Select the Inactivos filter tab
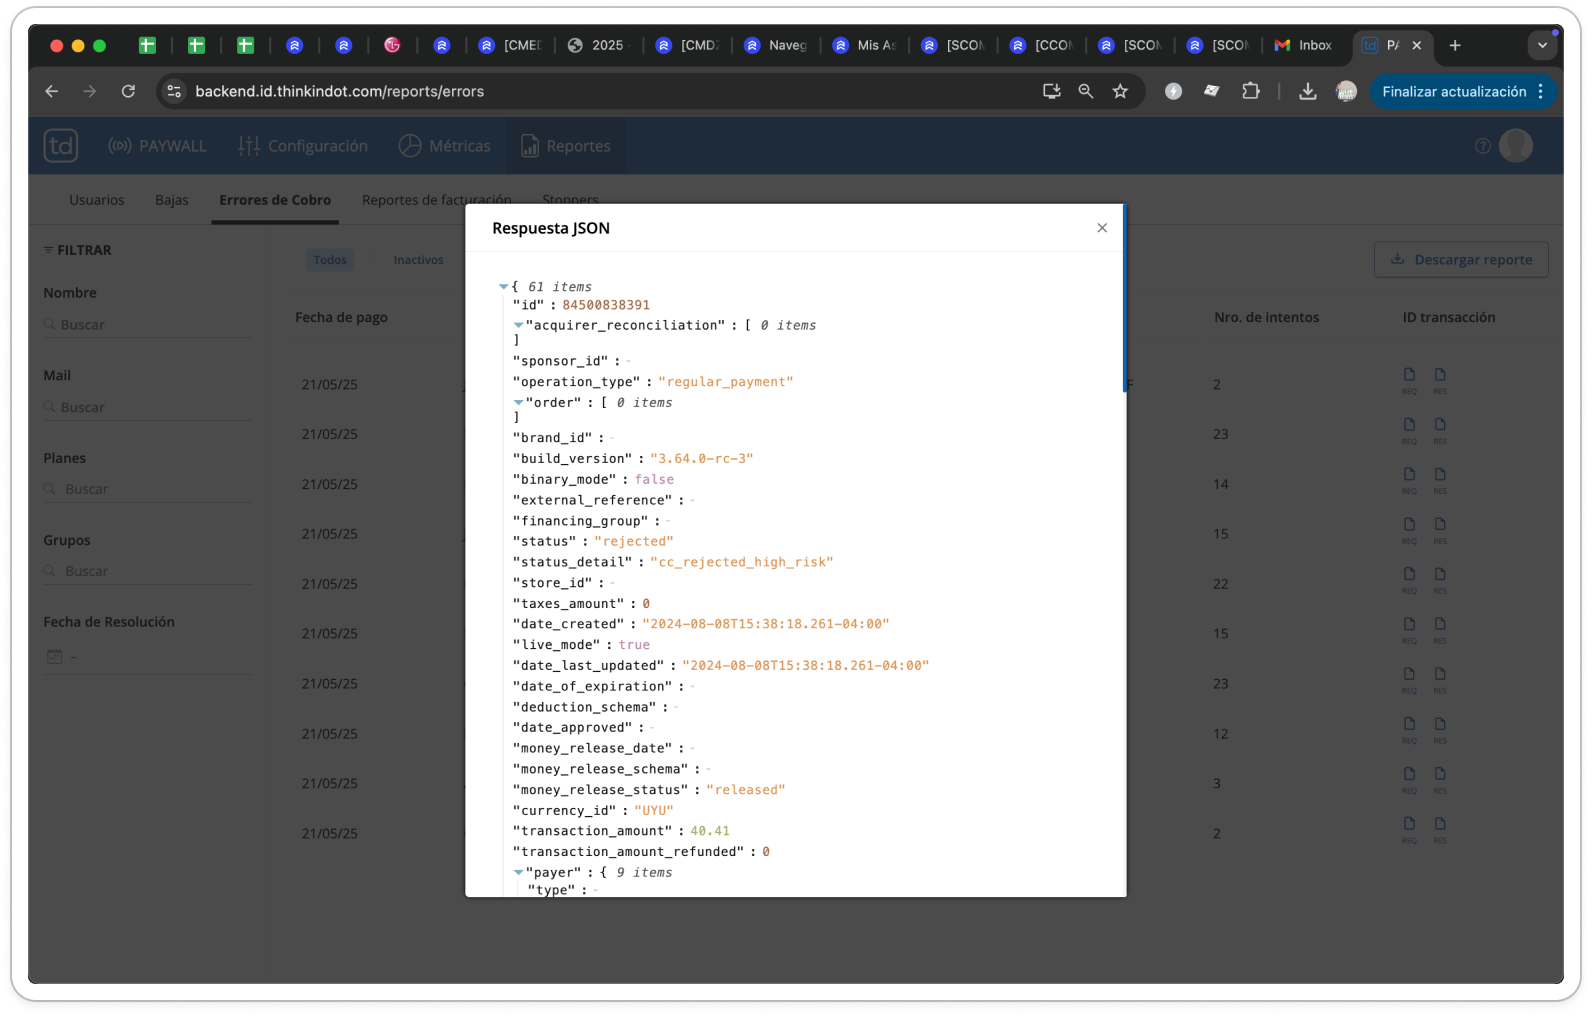The height and width of the screenshot is (1016, 1592). point(418,260)
